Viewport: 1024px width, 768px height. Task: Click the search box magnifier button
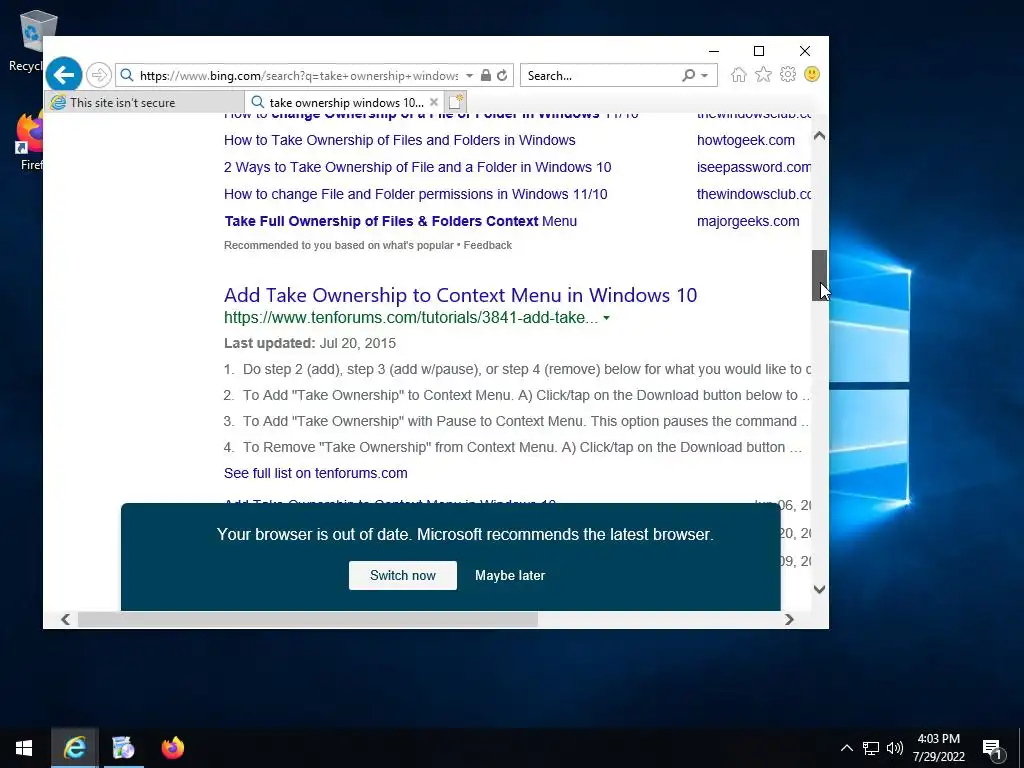pyautogui.click(x=688, y=75)
